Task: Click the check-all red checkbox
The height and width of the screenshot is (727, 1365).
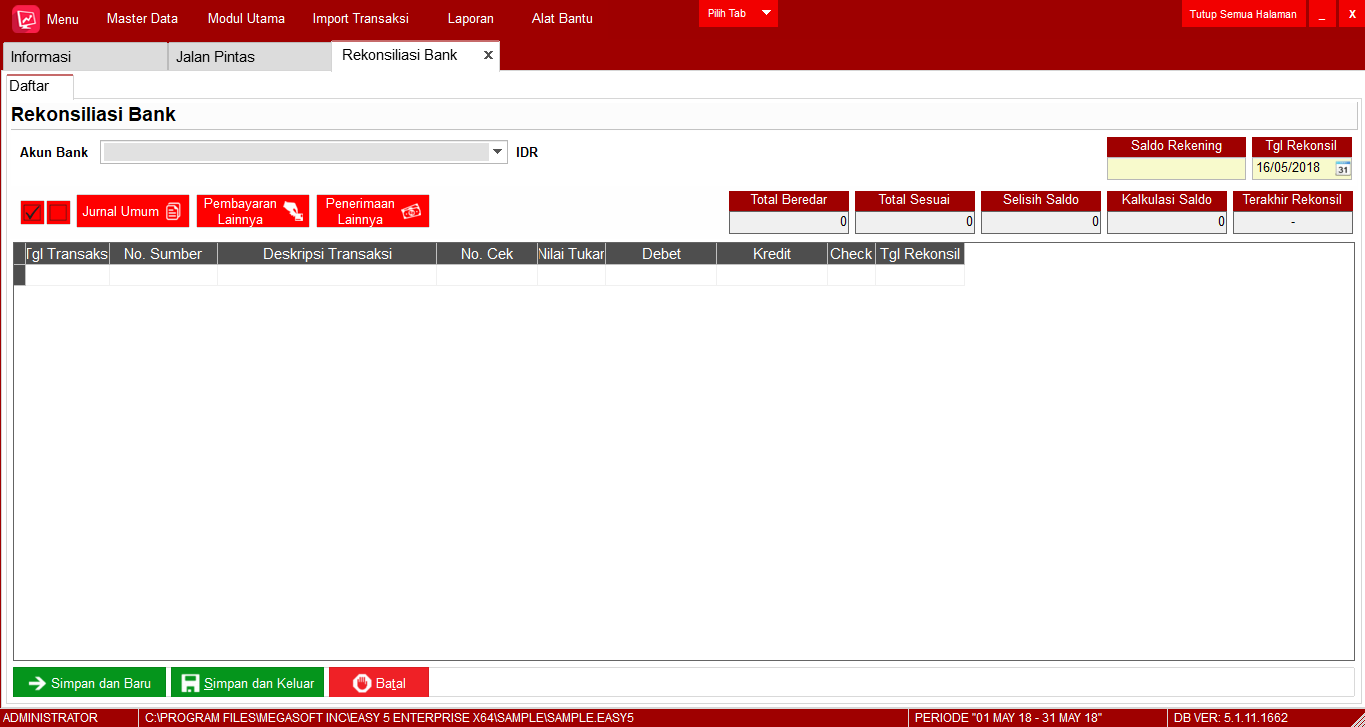Action: tap(32, 212)
